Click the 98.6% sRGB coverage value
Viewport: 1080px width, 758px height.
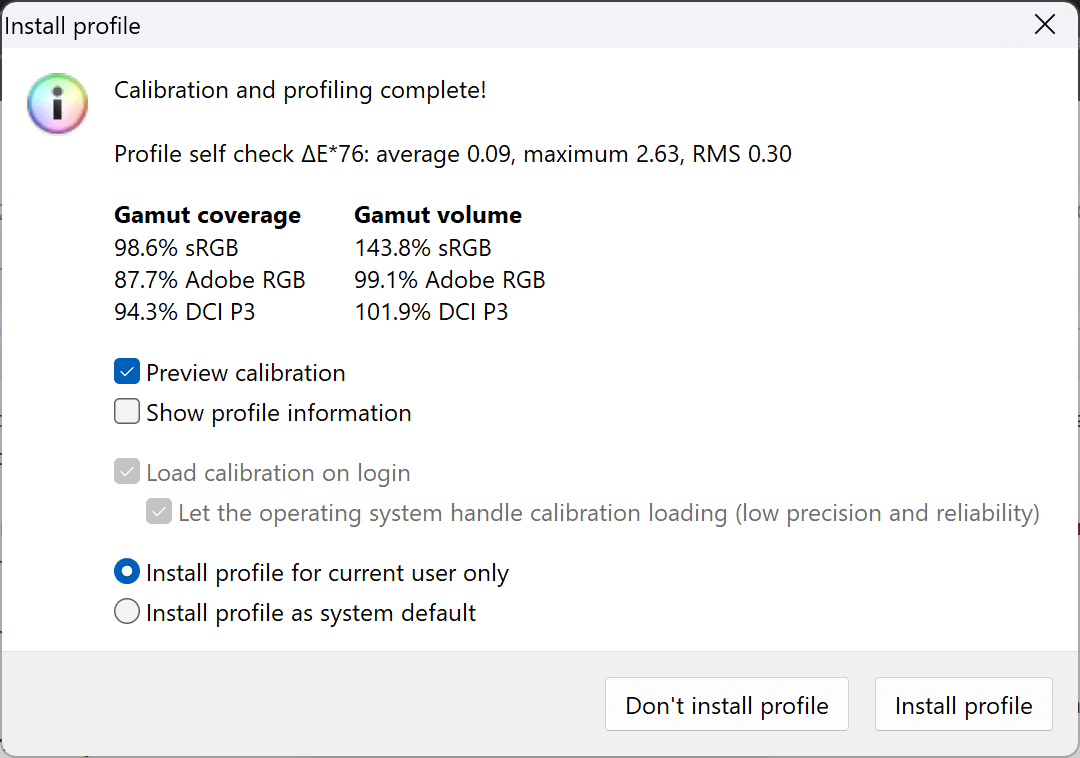pyautogui.click(x=176, y=248)
